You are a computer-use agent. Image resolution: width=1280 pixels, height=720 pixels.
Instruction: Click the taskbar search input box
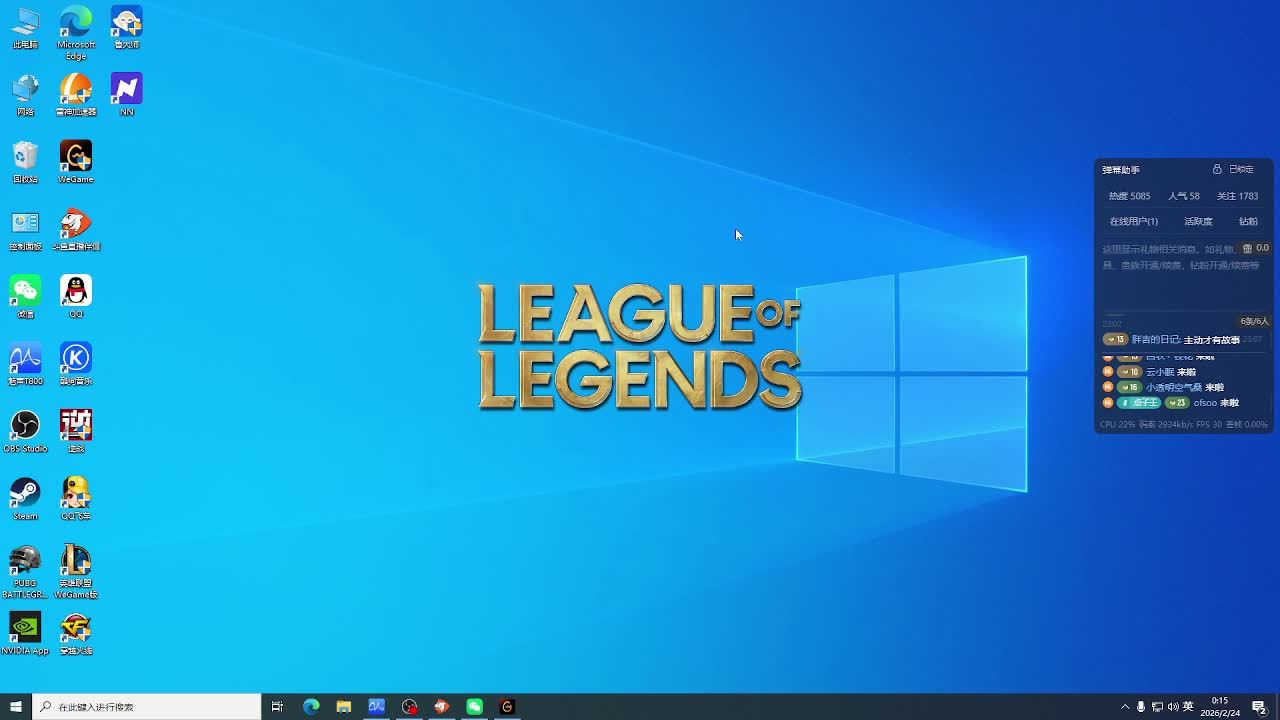tap(147, 707)
